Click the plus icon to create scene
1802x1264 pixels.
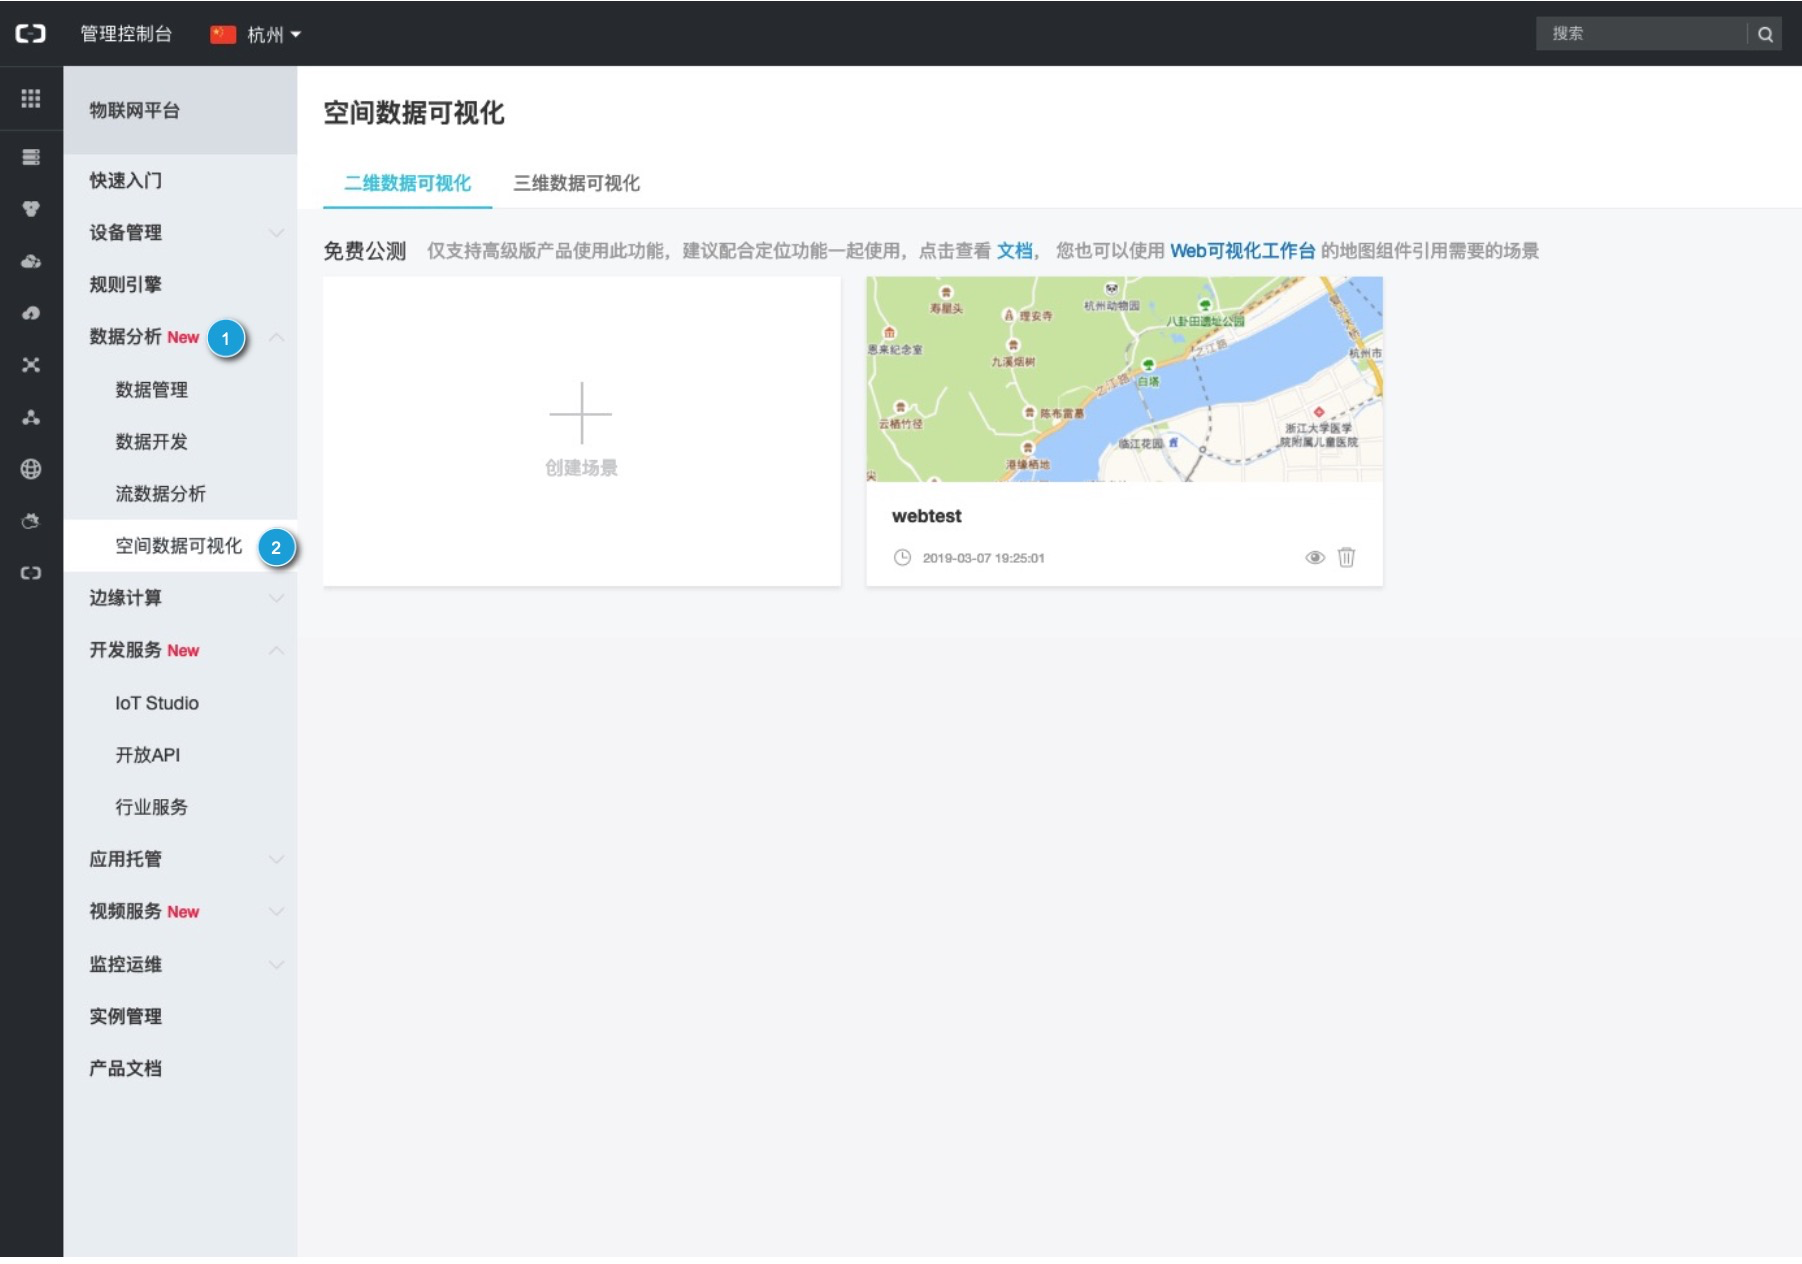point(581,413)
